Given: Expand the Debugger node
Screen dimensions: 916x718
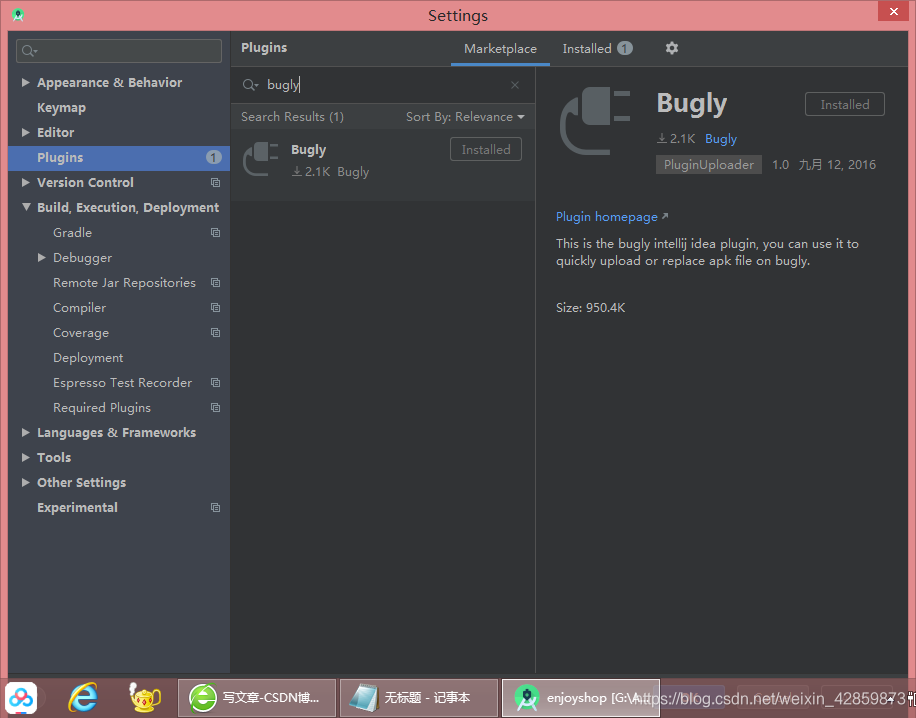Looking at the screenshot, I should [41, 257].
